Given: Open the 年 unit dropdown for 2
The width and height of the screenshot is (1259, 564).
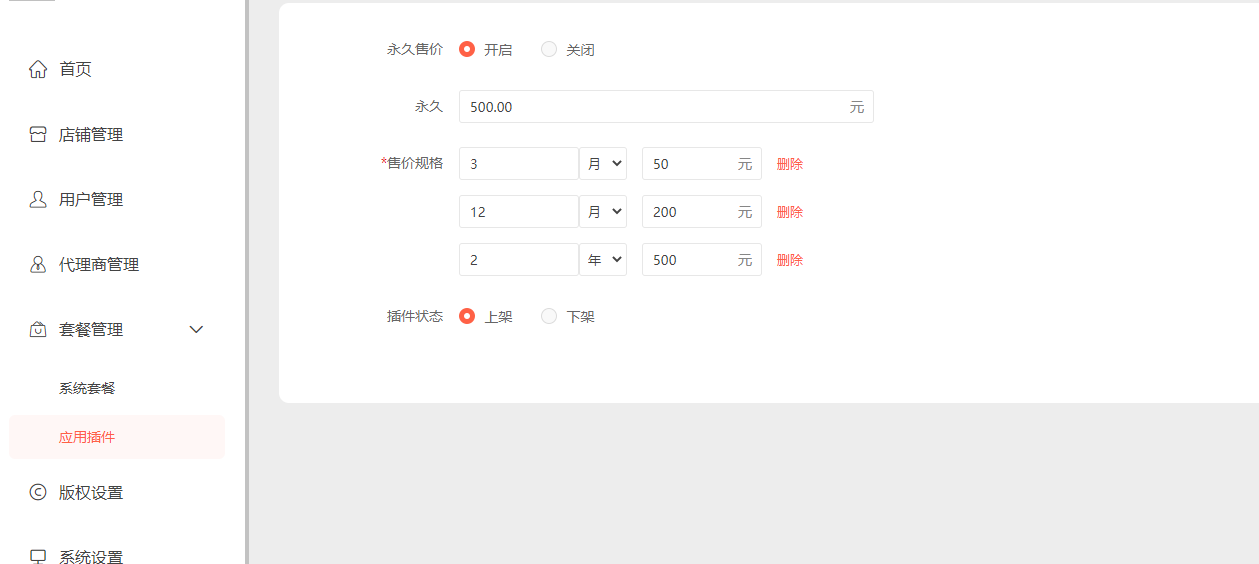Looking at the screenshot, I should pos(603,260).
